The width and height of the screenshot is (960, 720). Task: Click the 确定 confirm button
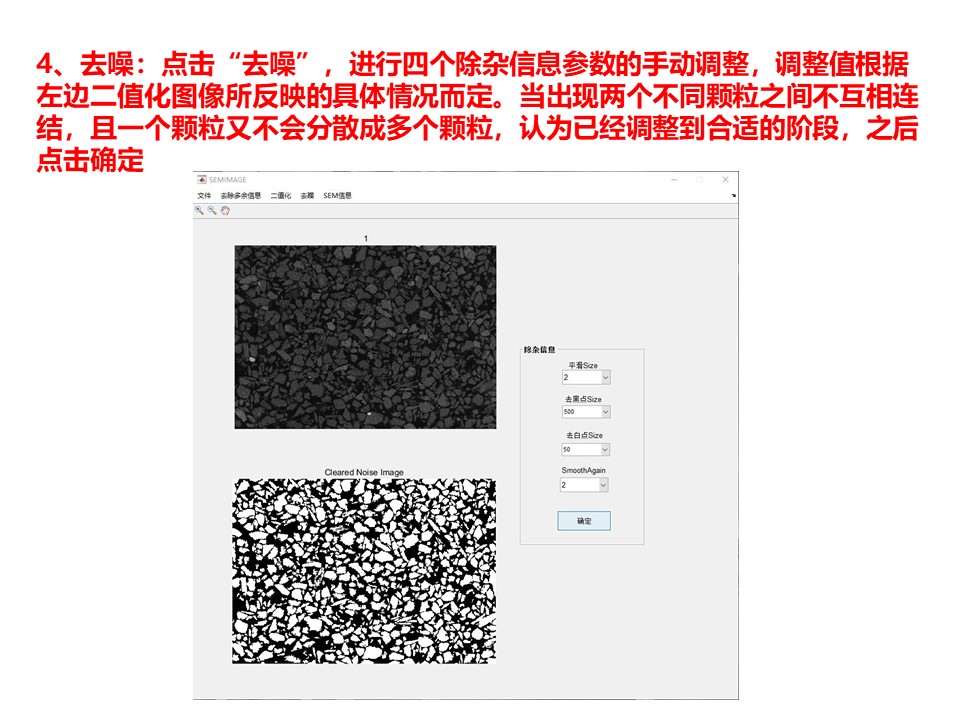point(584,521)
